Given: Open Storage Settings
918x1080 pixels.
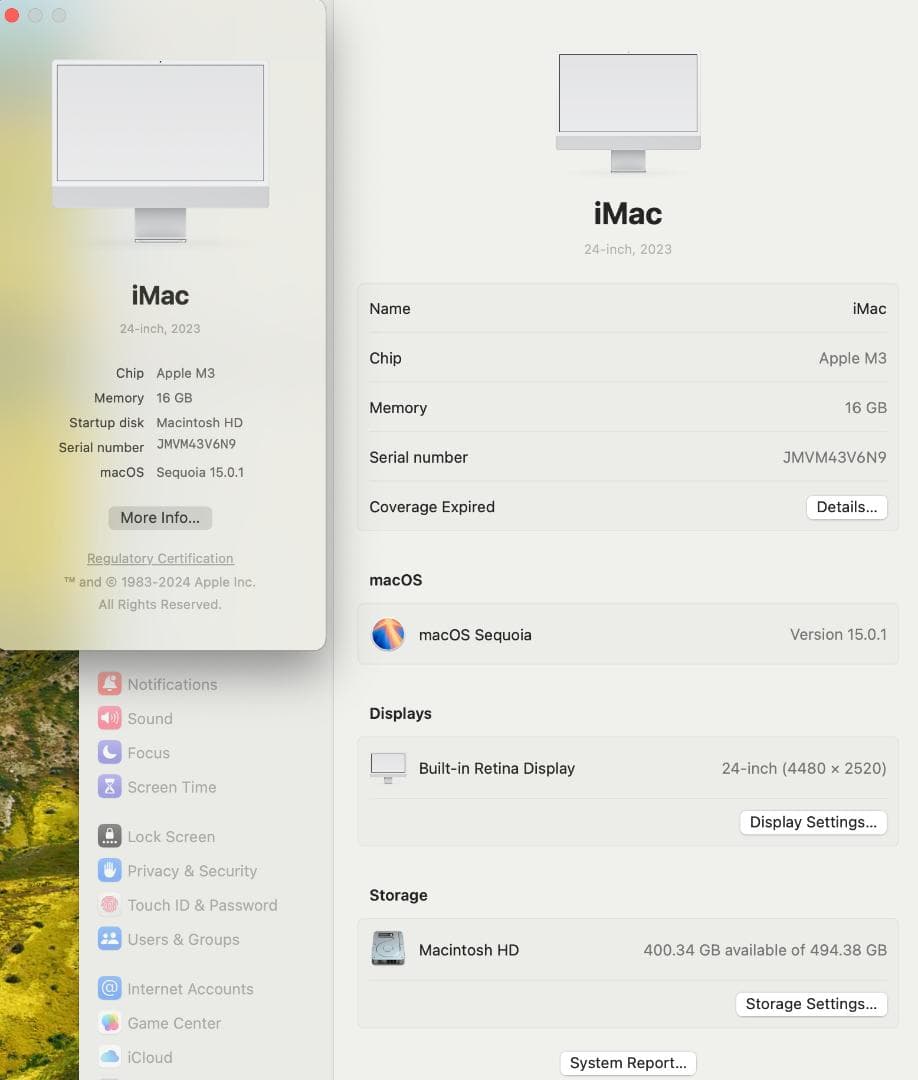Looking at the screenshot, I should pyautogui.click(x=811, y=1004).
